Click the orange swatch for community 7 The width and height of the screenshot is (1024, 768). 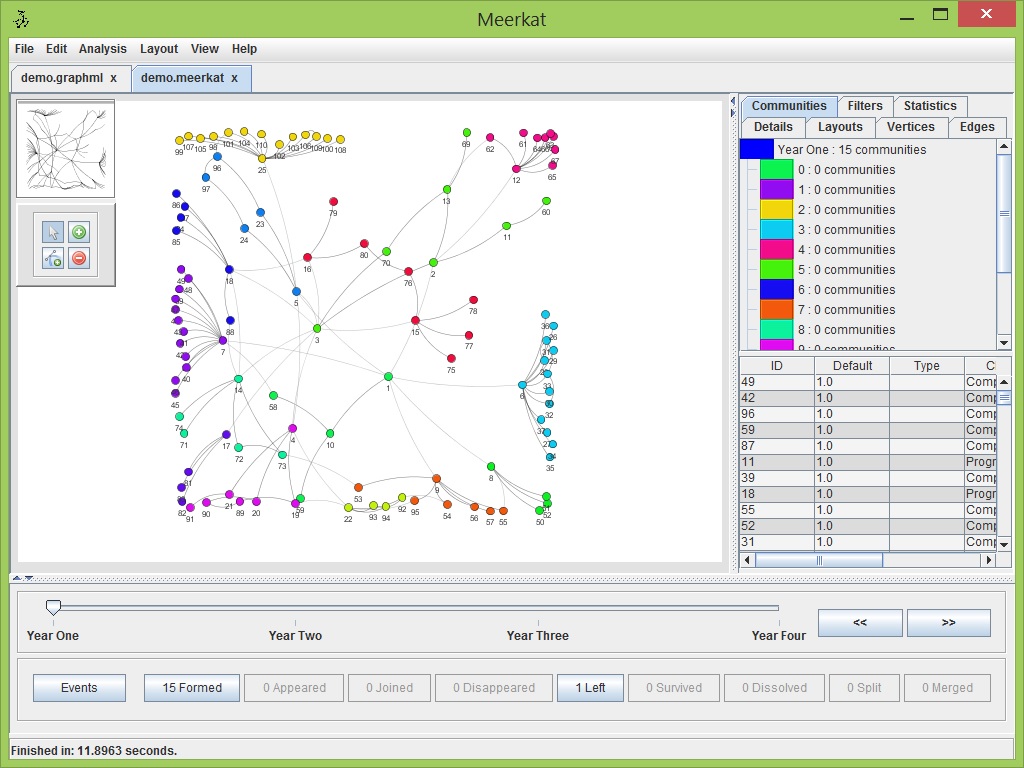click(x=776, y=310)
